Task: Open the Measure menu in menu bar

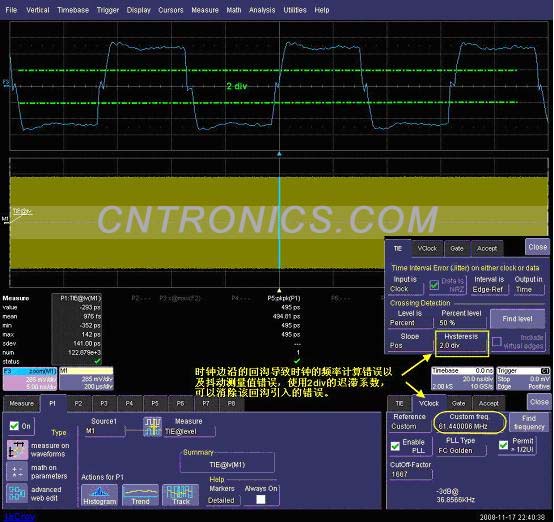Action: 205,10
